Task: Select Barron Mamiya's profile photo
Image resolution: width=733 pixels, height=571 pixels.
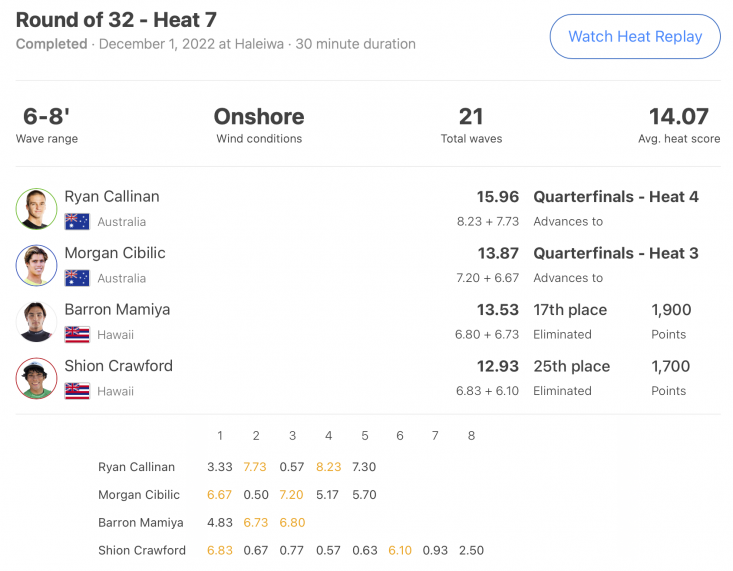Action: [36, 322]
